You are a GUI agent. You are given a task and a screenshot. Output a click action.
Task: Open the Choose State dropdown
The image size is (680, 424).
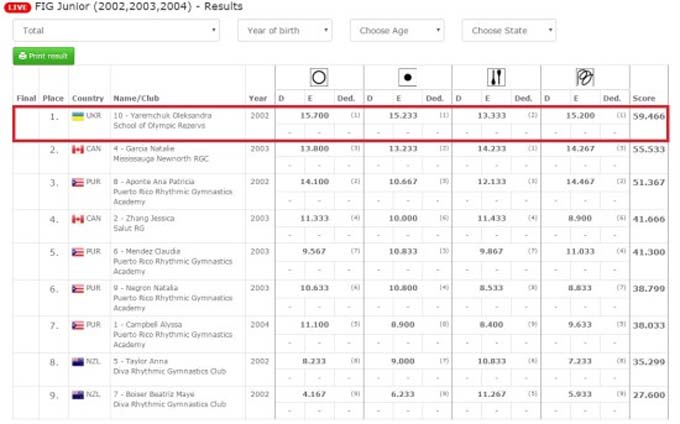pos(508,31)
